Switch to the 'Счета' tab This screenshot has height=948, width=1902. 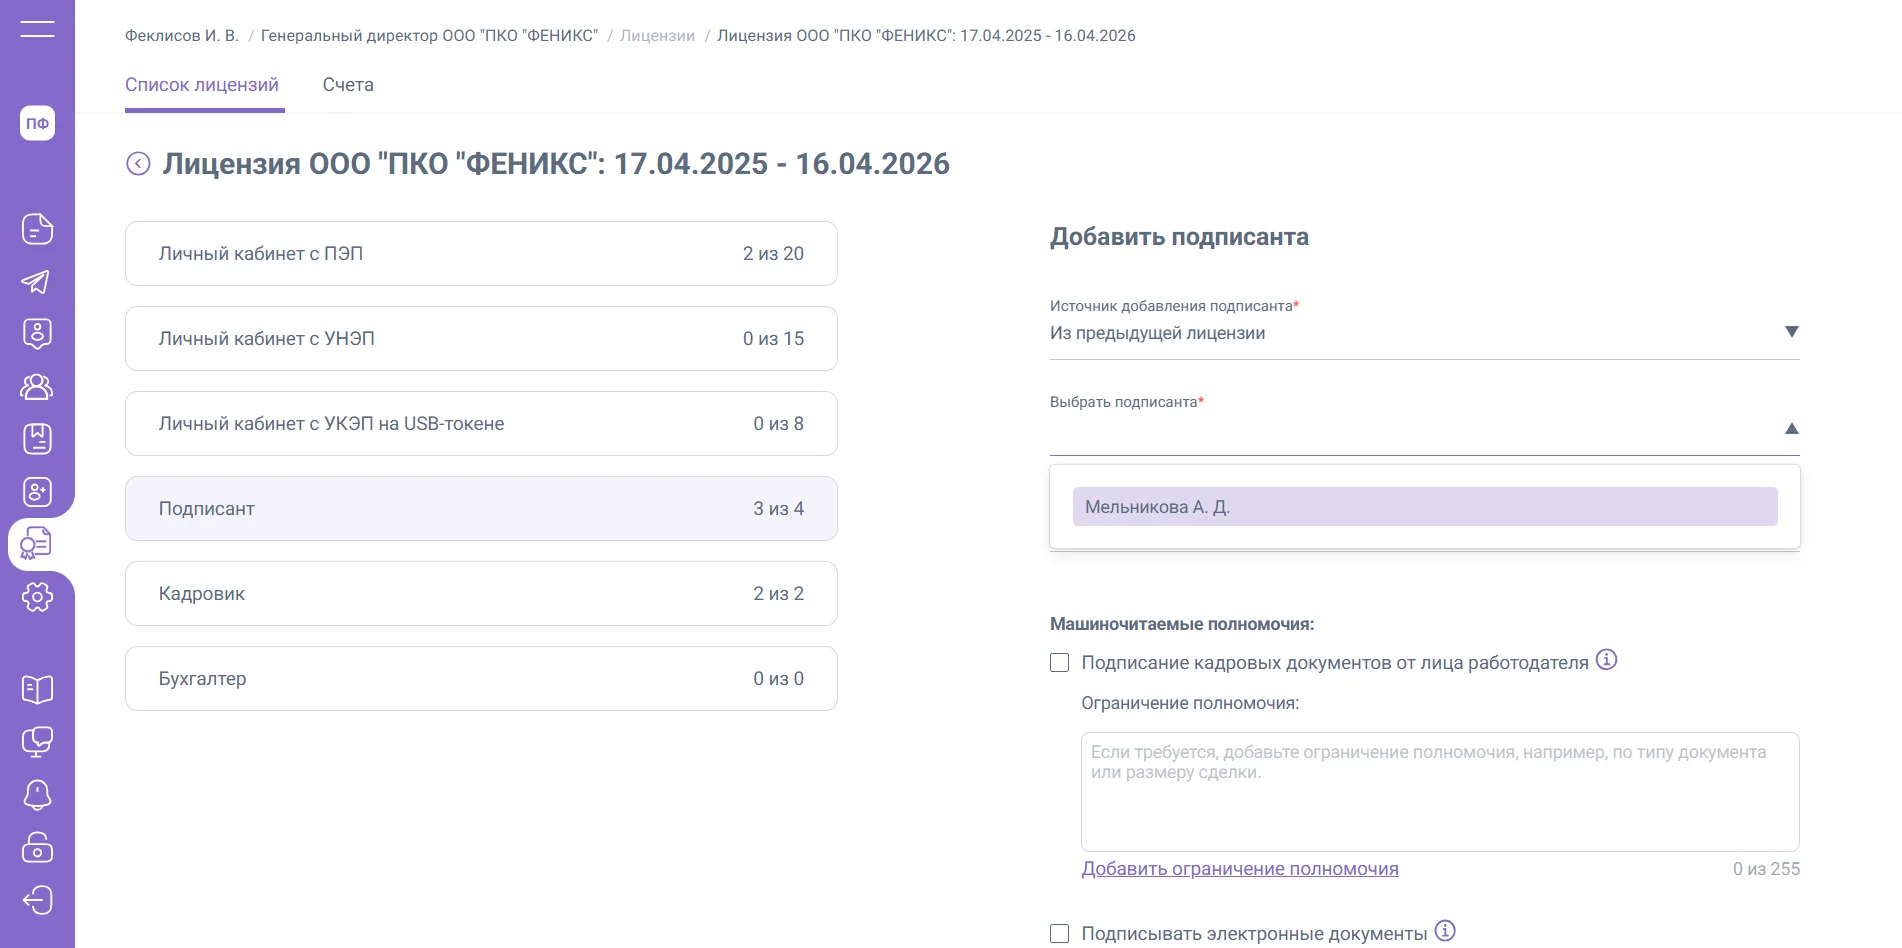[348, 85]
